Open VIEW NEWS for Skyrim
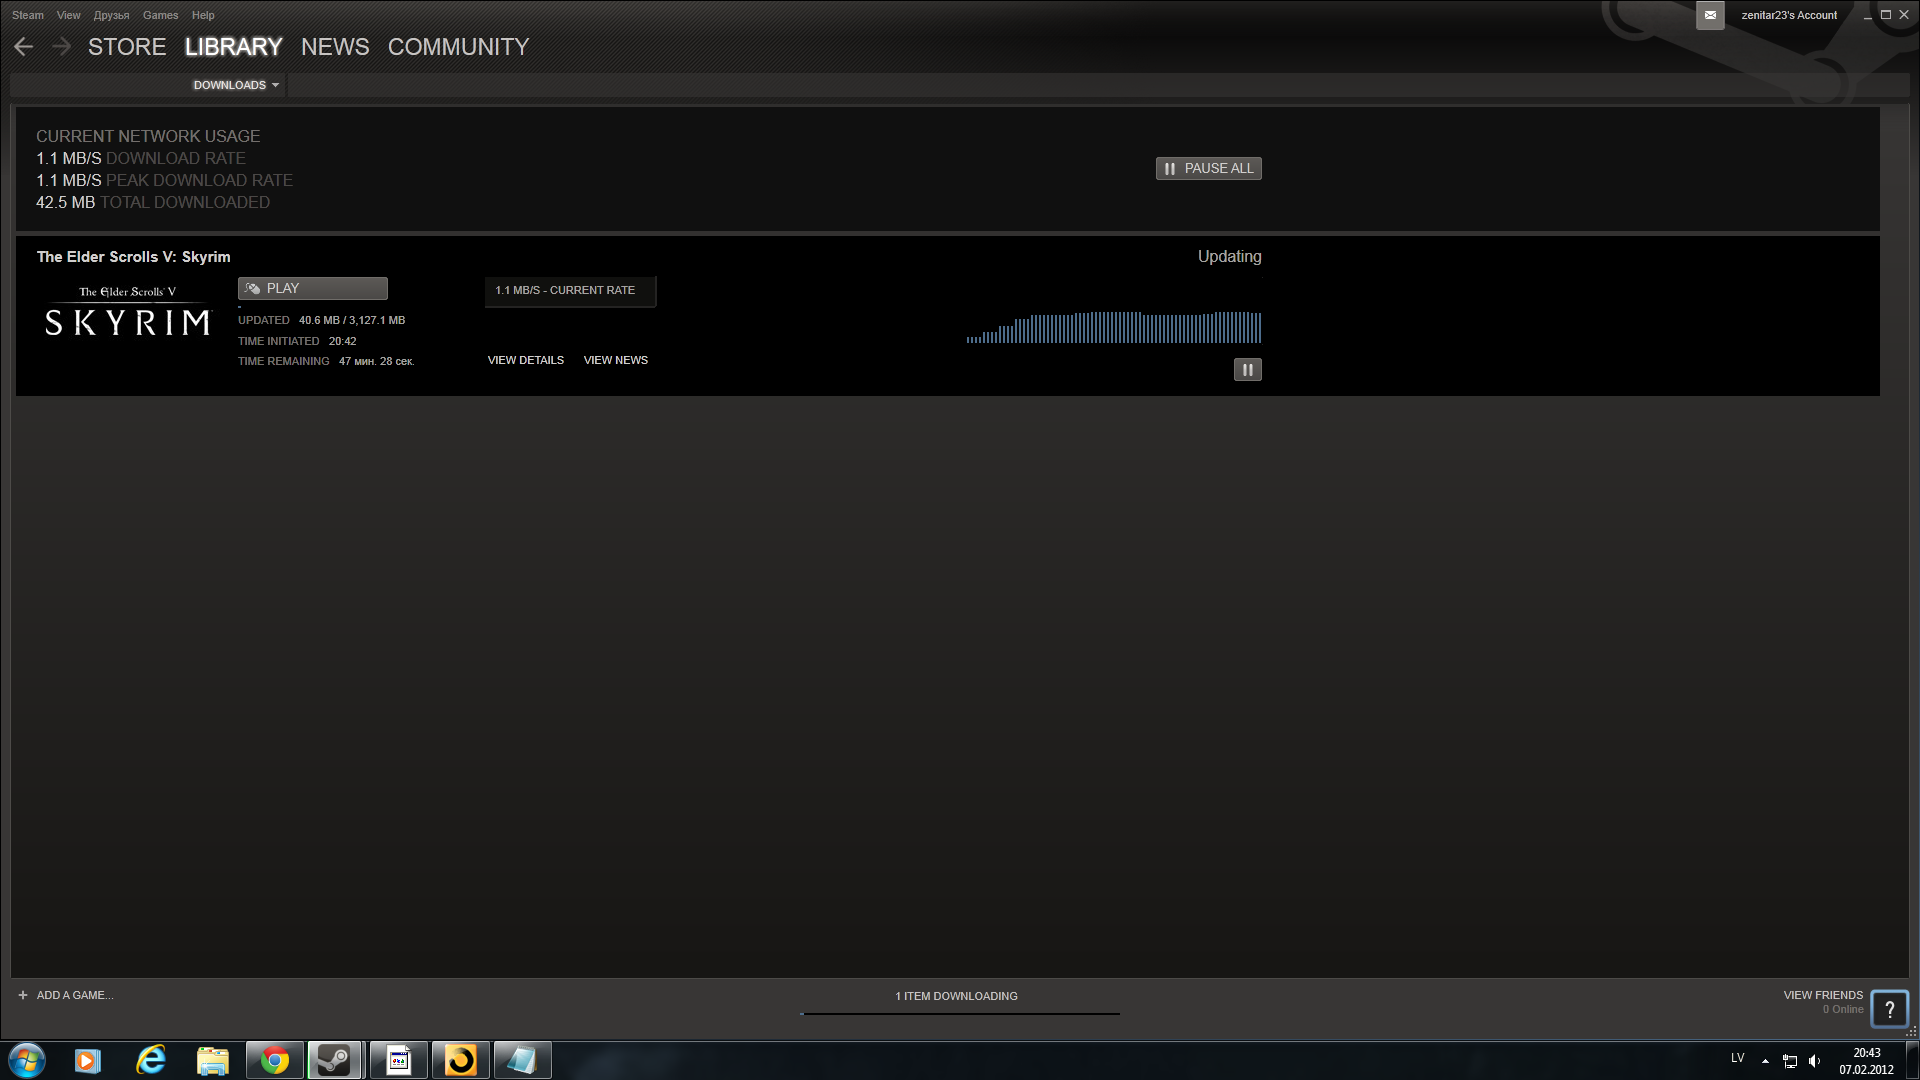 (616, 360)
